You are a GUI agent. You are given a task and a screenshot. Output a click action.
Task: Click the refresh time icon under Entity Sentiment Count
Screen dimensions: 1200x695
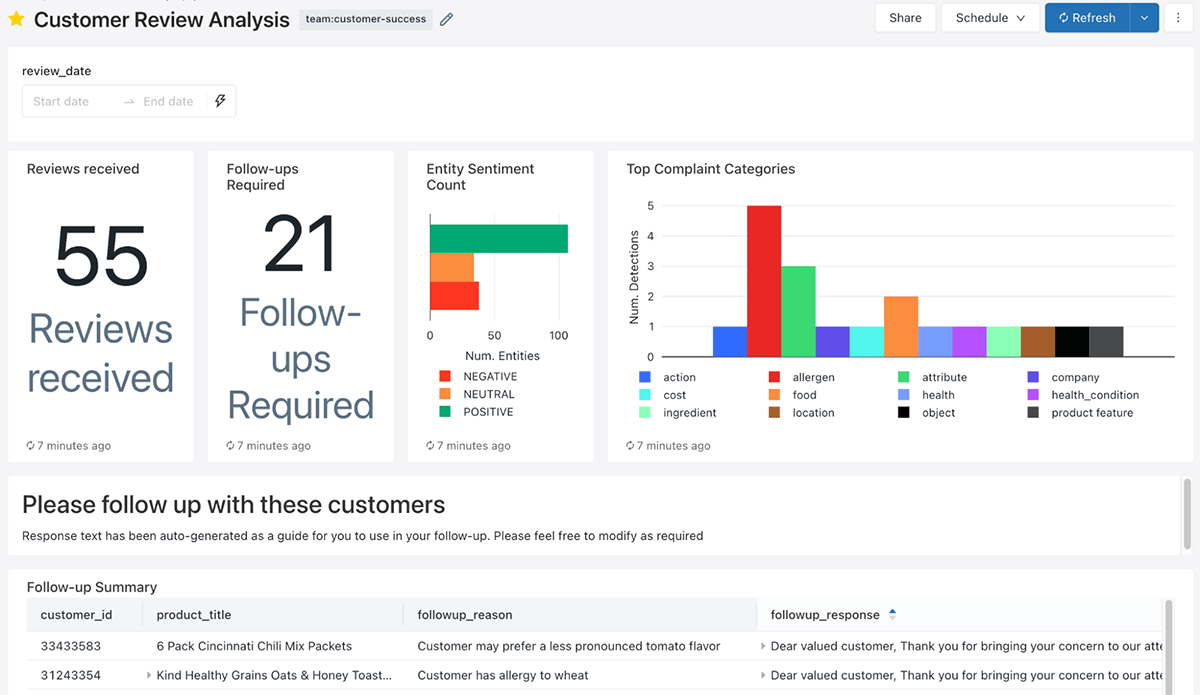tap(431, 446)
